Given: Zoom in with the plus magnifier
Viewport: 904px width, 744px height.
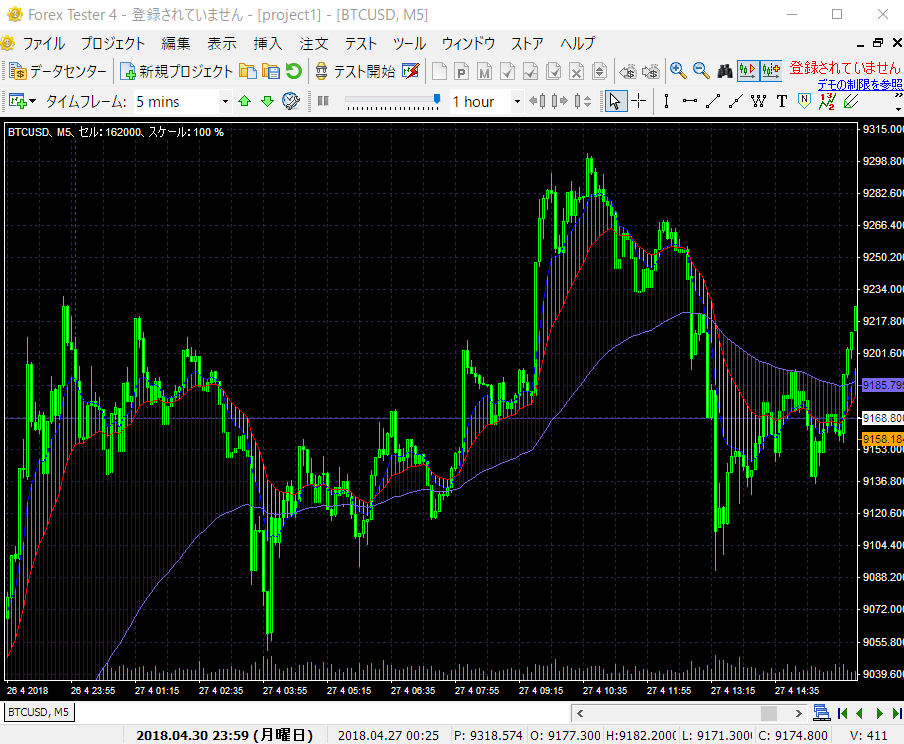Looking at the screenshot, I should coord(678,71).
